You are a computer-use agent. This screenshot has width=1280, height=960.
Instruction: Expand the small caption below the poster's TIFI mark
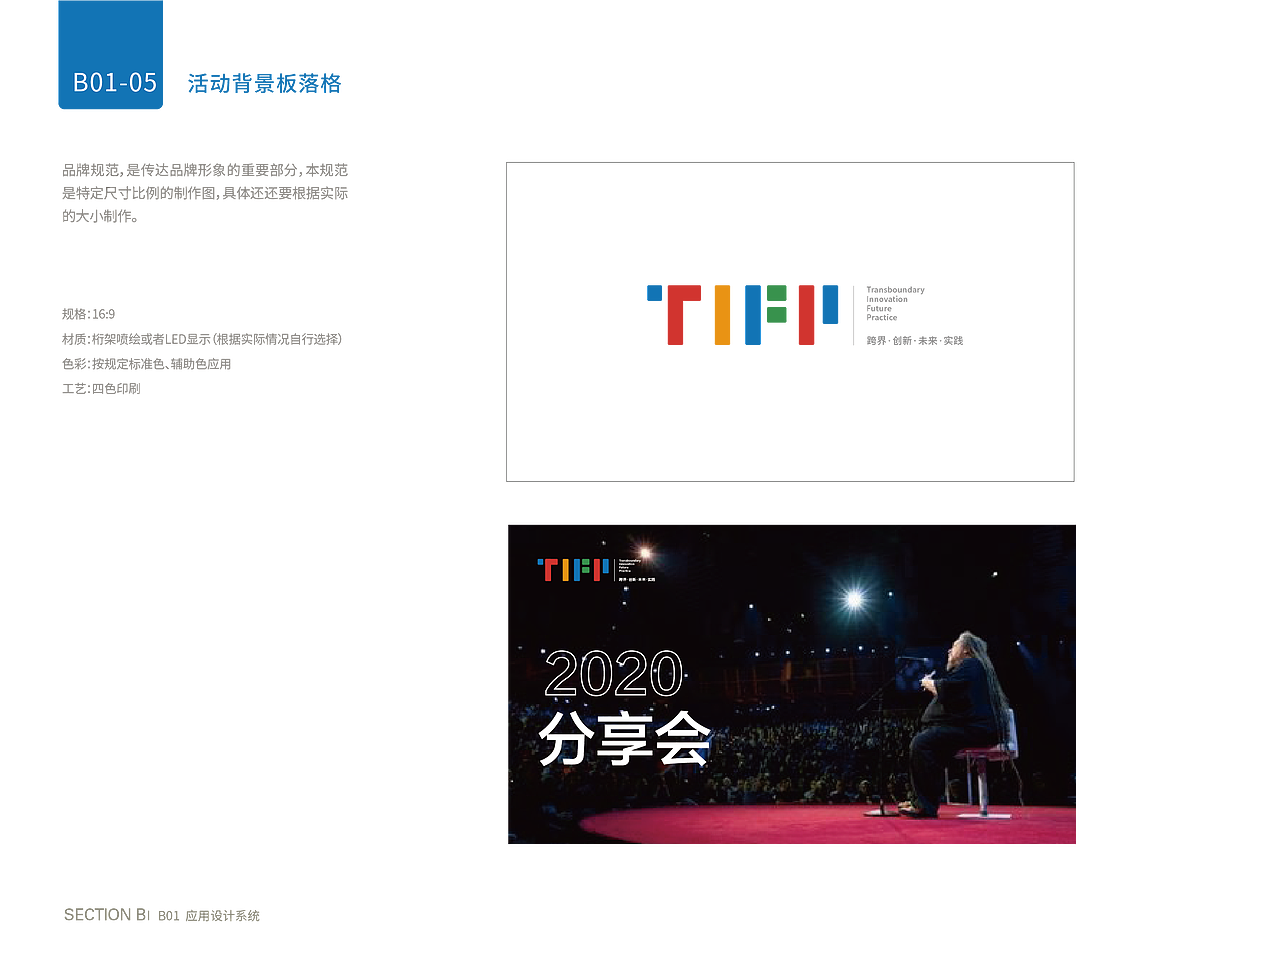637,579
